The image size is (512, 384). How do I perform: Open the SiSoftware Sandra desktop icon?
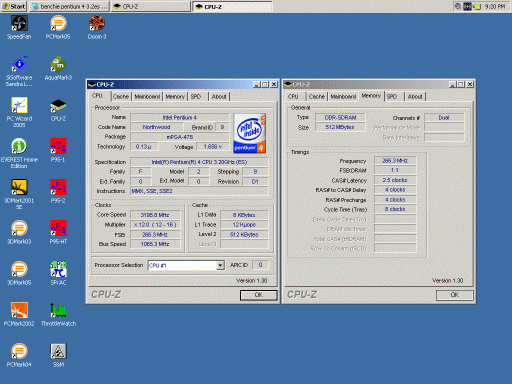(19, 71)
